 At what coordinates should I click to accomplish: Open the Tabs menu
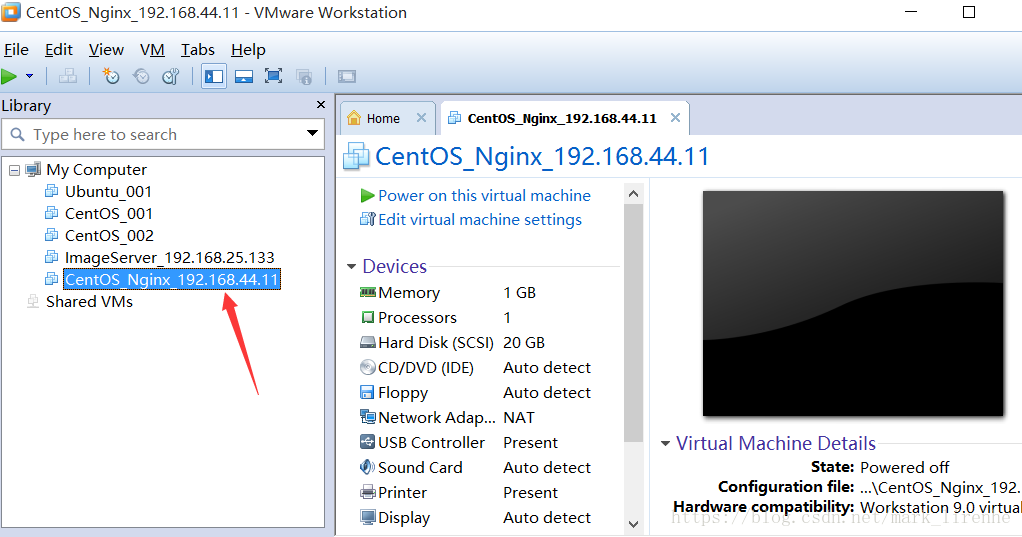click(197, 50)
